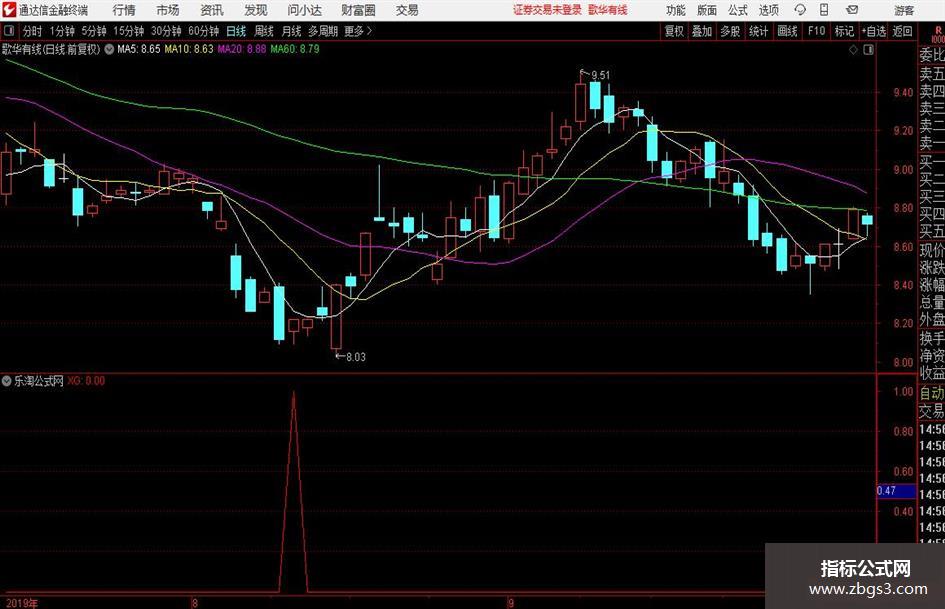Open the 版面 menu

(x=707, y=10)
